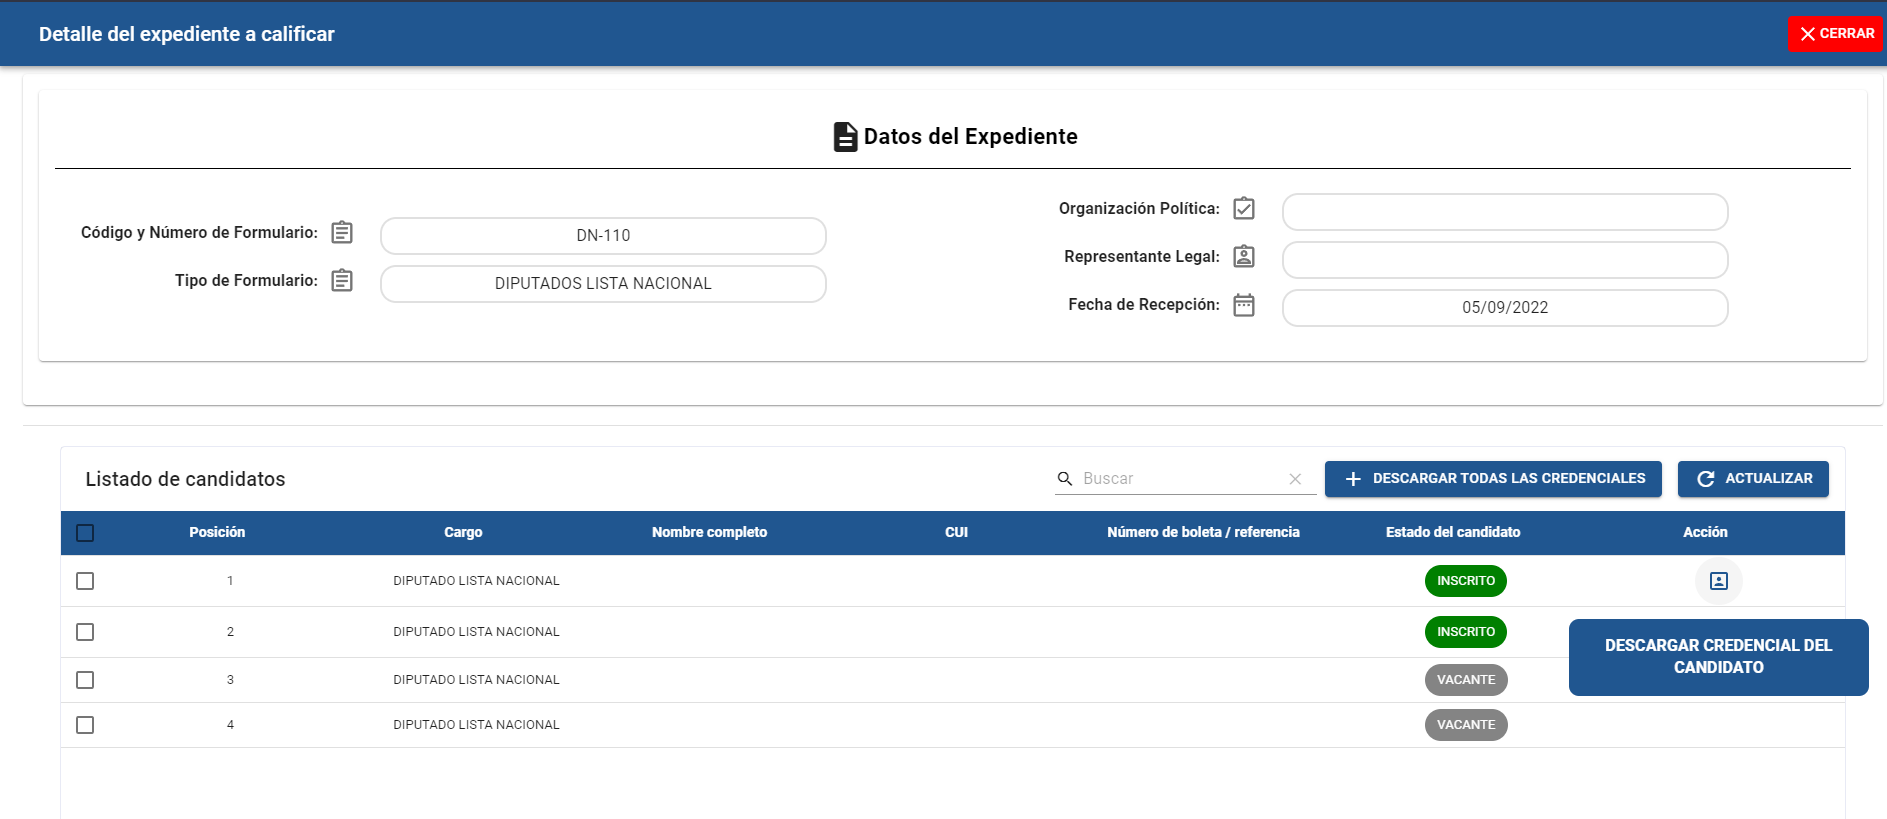Viewport: 1887px width, 819px height.
Task: Sort by Posición column header
Action: (x=217, y=533)
